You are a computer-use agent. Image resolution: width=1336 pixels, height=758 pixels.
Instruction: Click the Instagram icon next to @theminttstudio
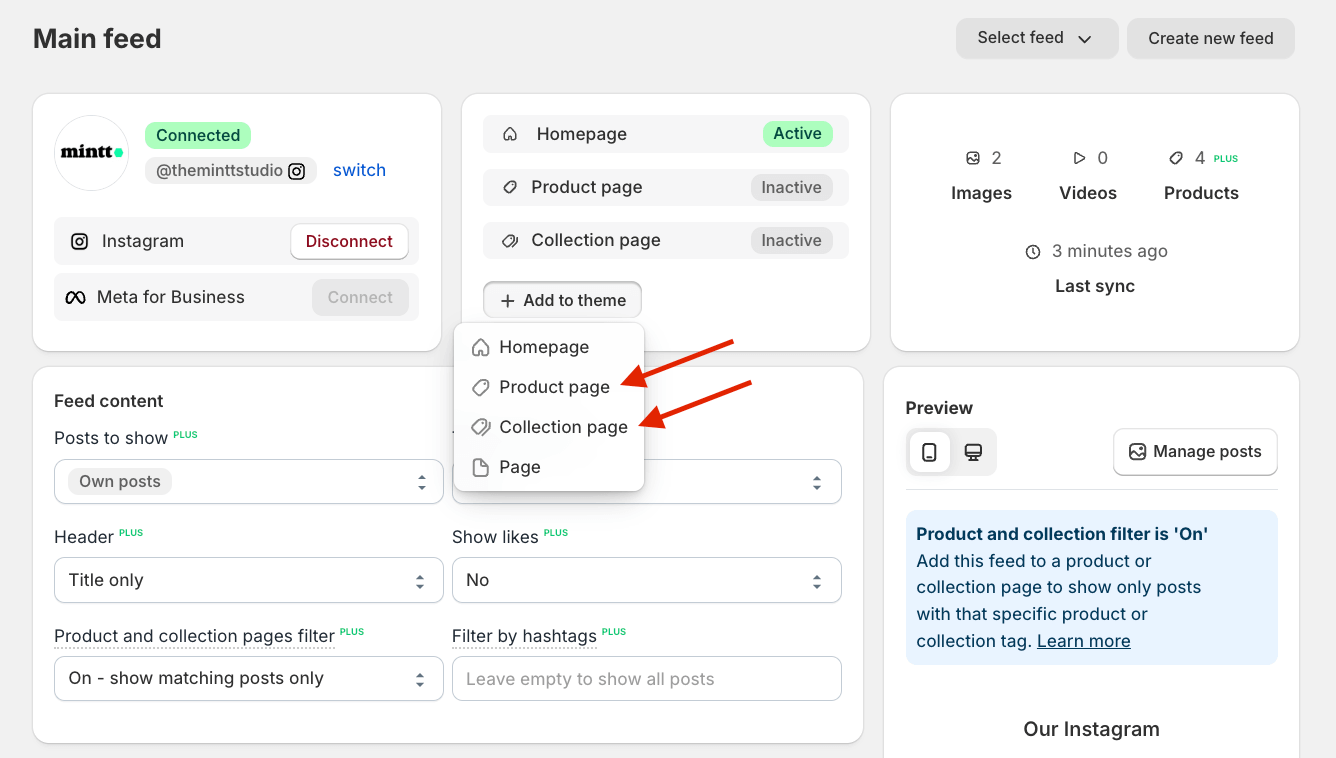coord(297,171)
